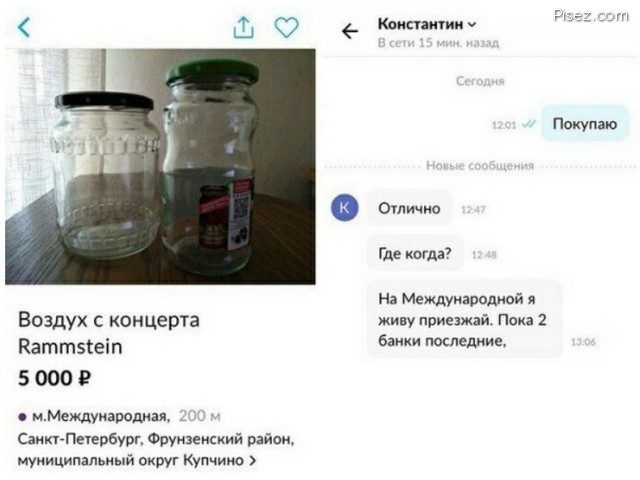Expand location details via chevron after Купчино
The image size is (640, 480).
(x=253, y=460)
